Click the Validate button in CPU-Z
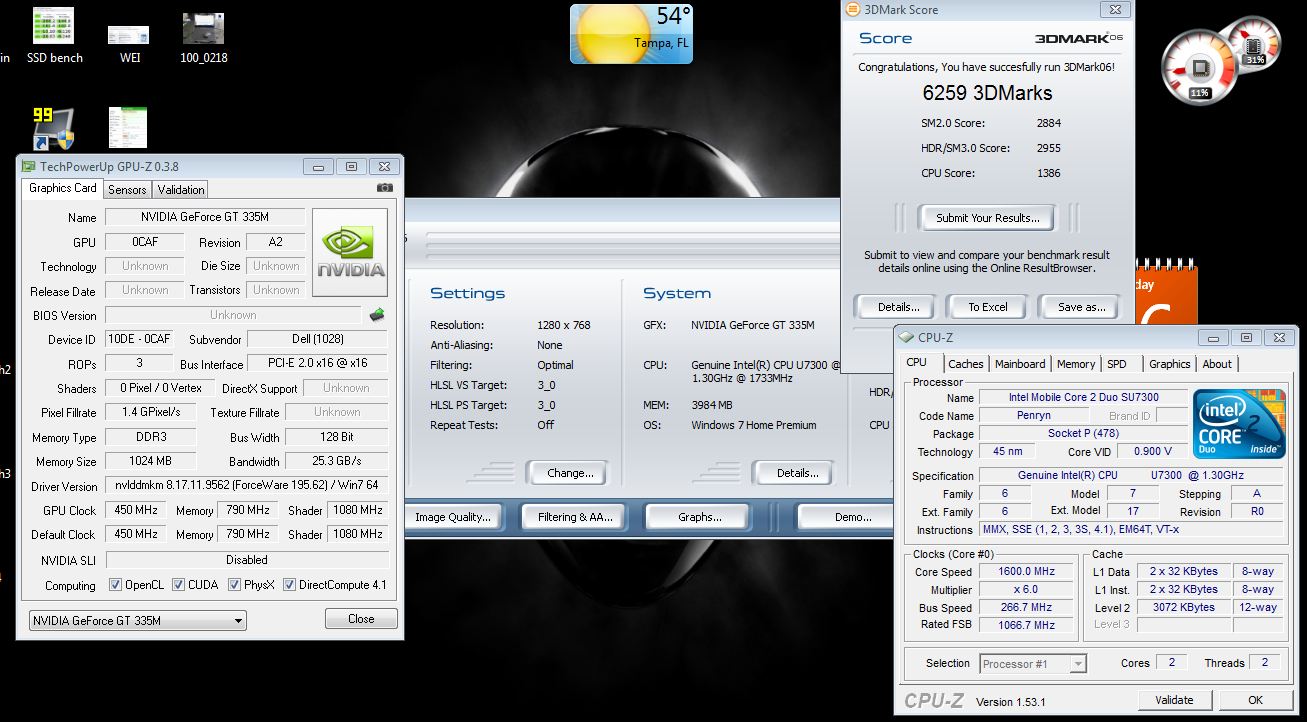Screen dimensions: 1307x722 (x=1174, y=700)
